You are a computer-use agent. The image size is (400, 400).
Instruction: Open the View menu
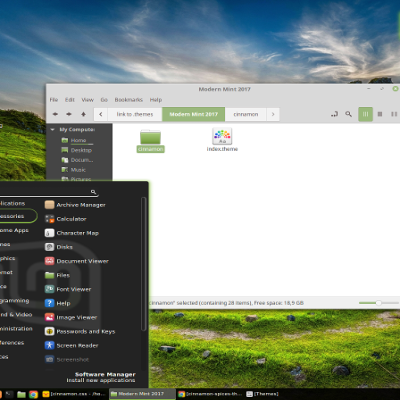(x=88, y=100)
